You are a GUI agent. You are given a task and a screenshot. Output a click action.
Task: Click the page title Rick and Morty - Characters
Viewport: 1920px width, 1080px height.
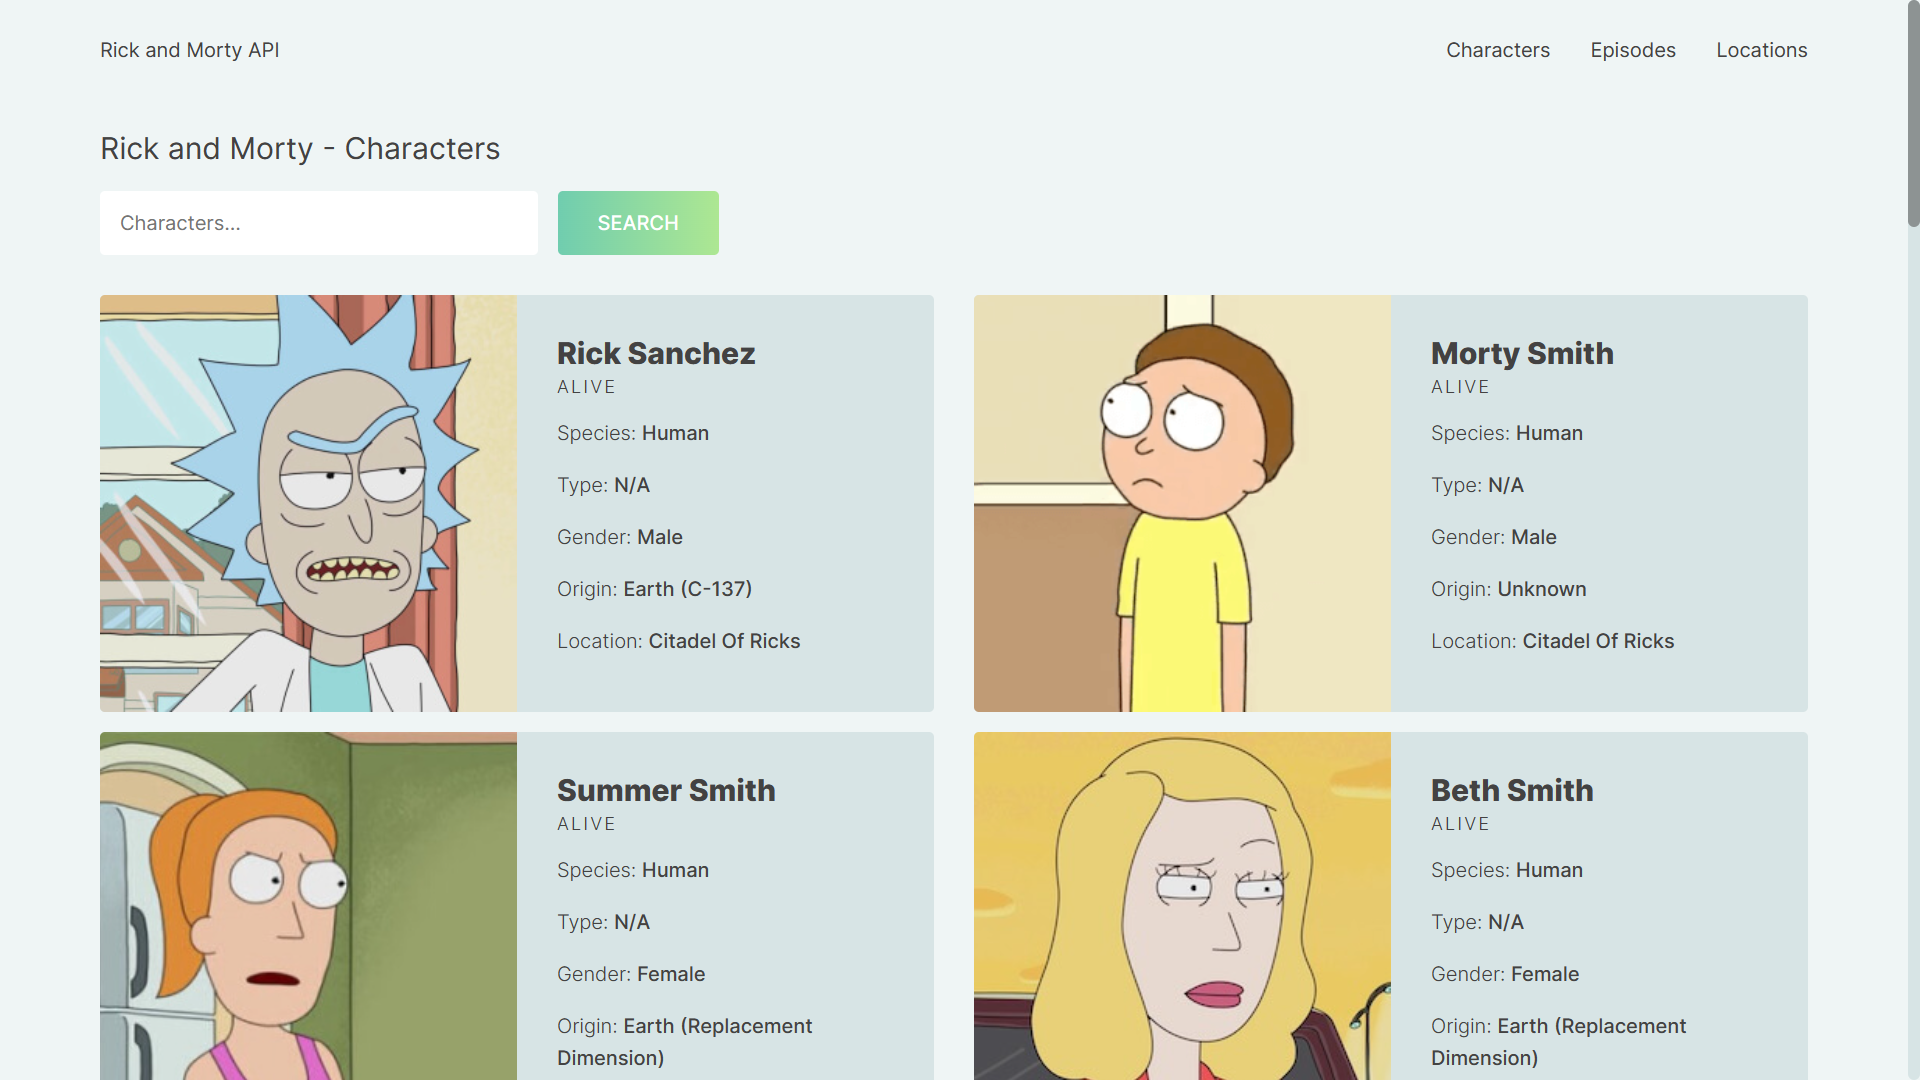point(300,149)
